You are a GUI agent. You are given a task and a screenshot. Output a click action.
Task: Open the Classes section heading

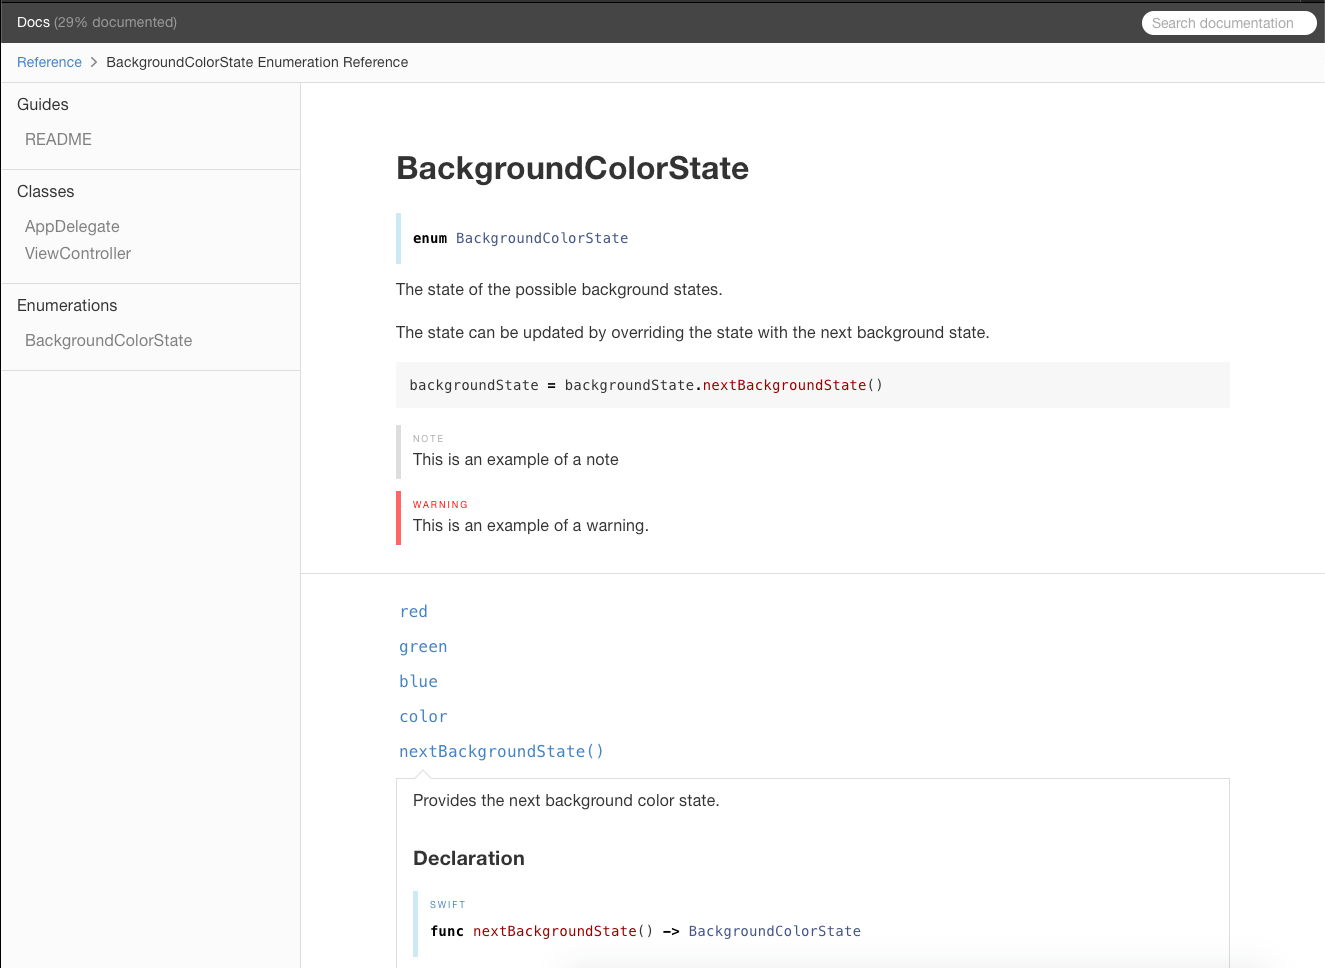(46, 191)
